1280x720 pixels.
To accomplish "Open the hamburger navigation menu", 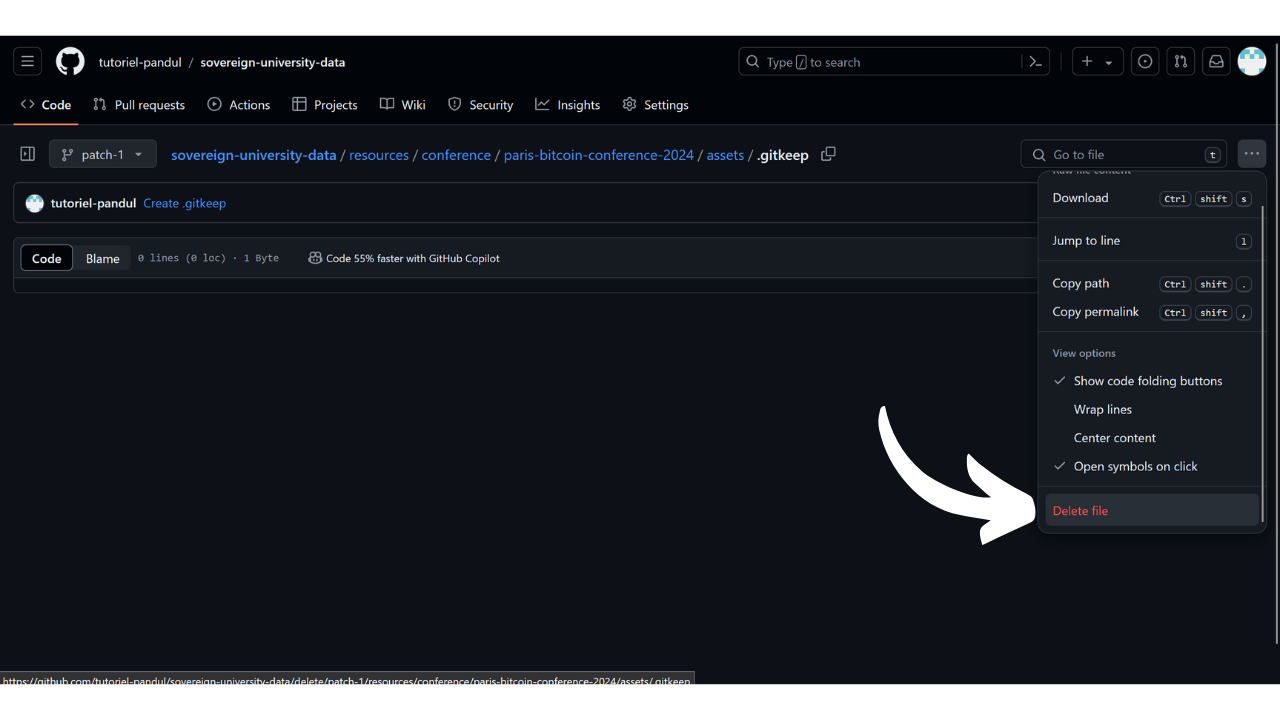I will pos(28,62).
